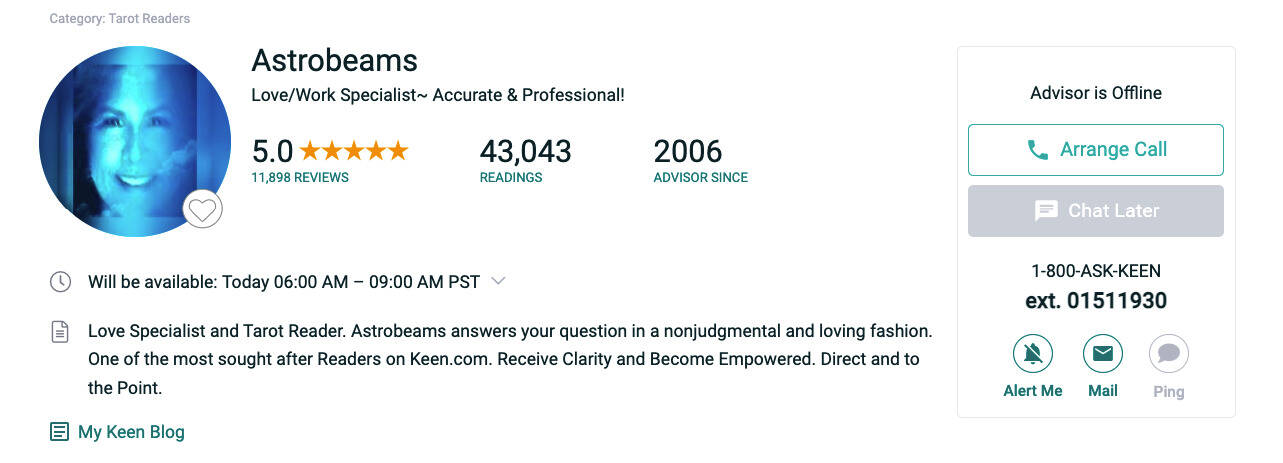Click the Ping speech bubble icon

(x=1168, y=353)
